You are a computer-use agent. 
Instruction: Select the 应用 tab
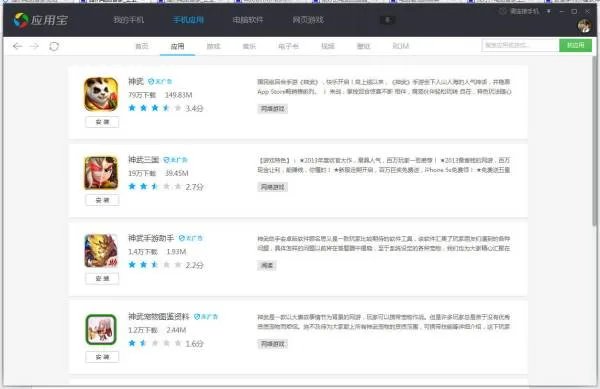tap(177, 46)
